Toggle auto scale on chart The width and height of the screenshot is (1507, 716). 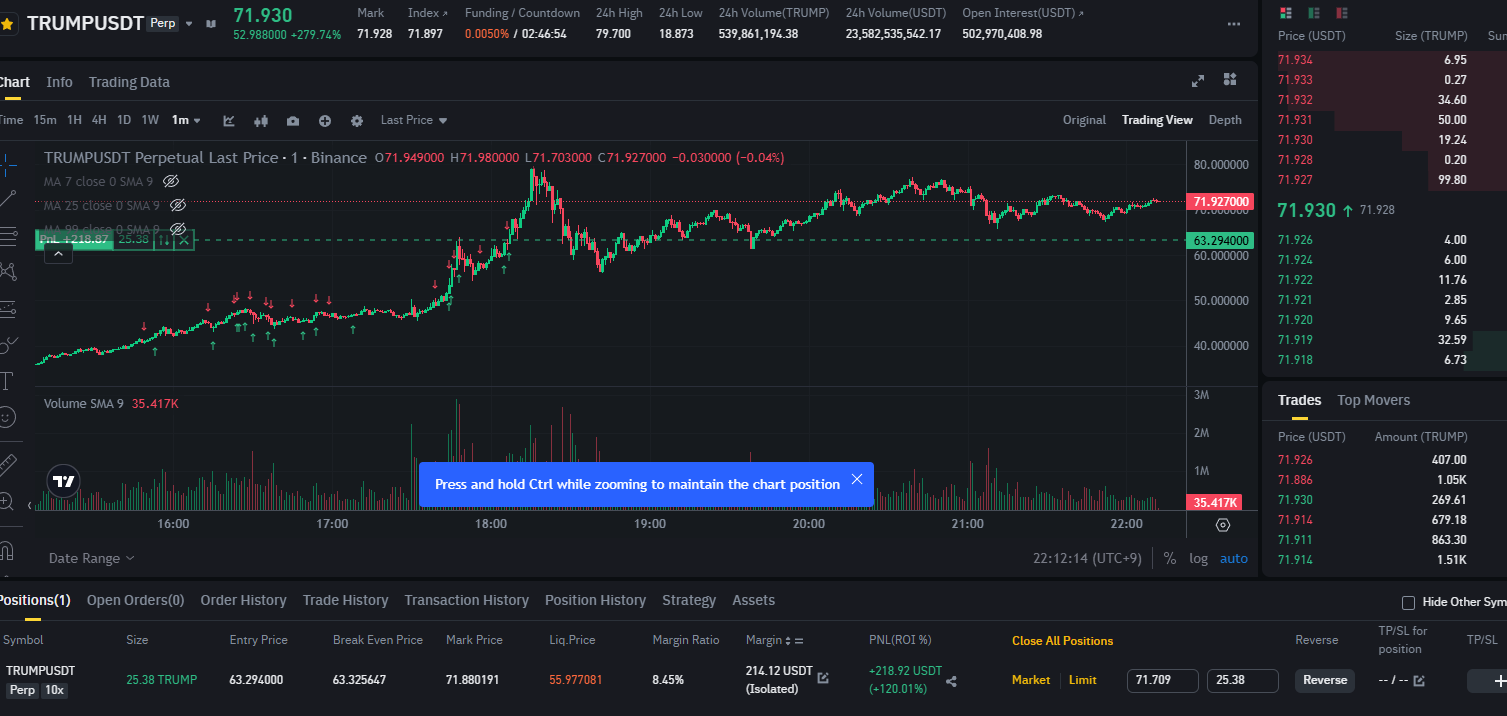[1234, 559]
